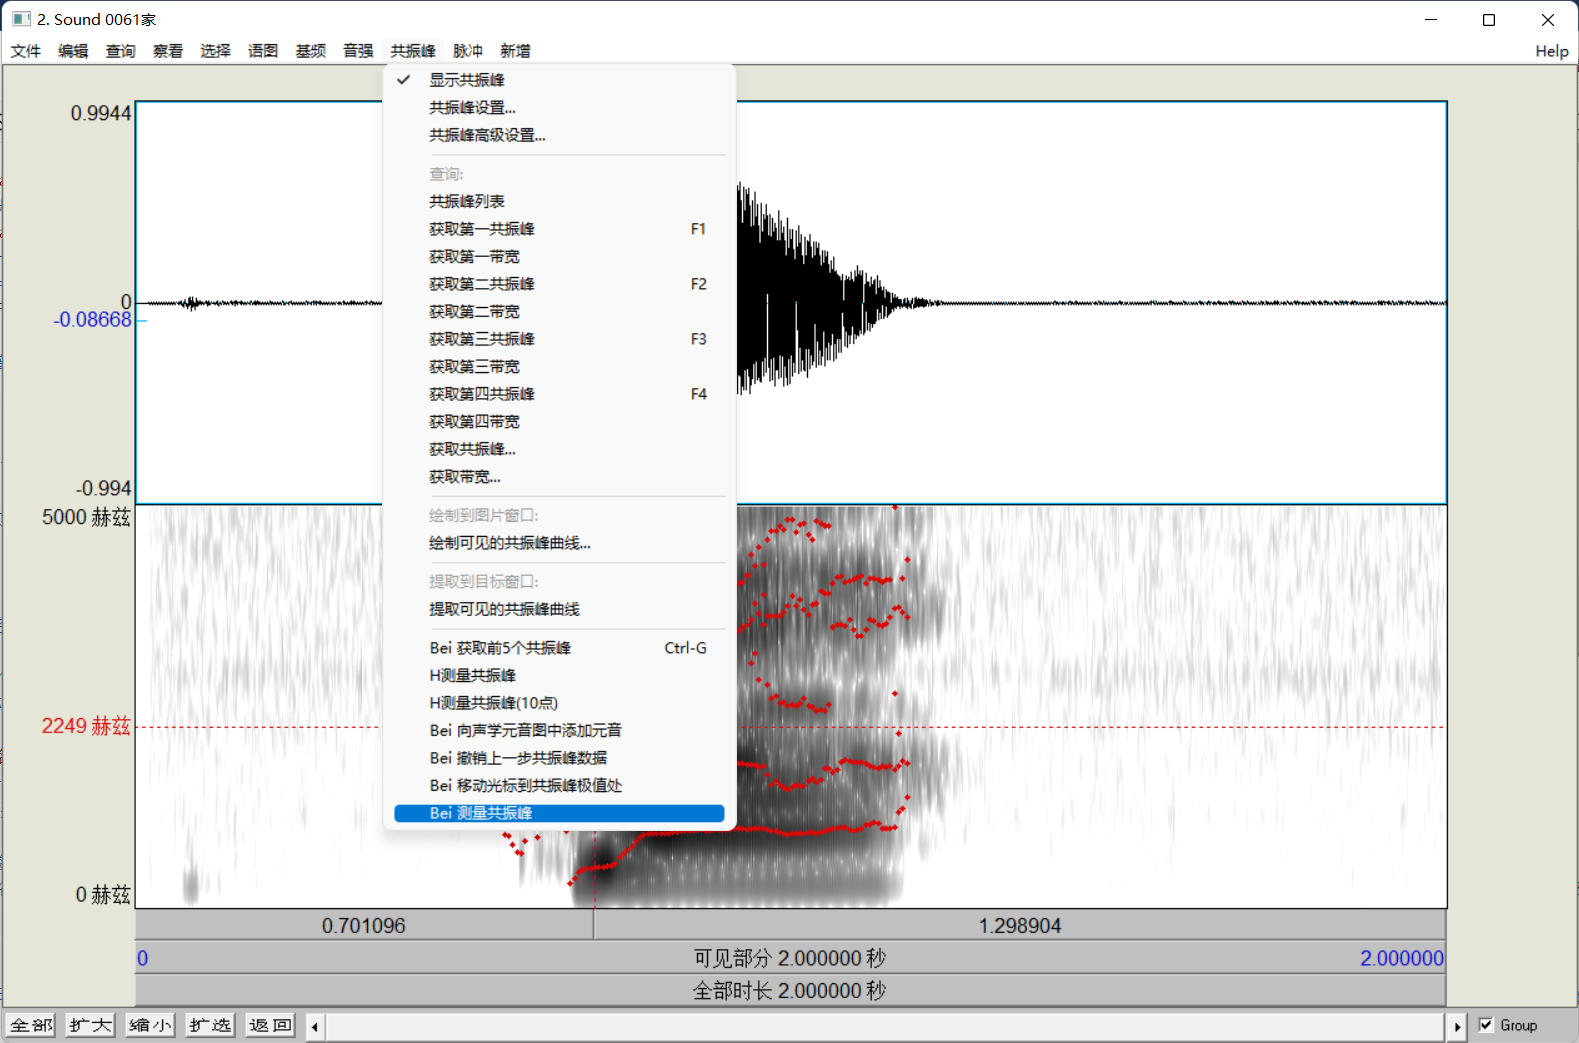
Task: Play the 全部时长 2.000000 秒 bar
Action: (x=790, y=991)
